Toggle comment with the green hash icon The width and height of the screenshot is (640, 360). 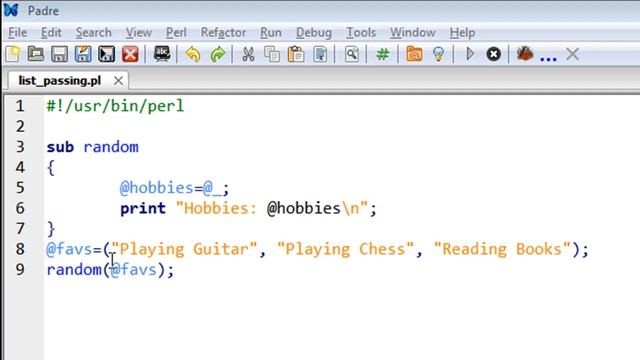coord(382,54)
